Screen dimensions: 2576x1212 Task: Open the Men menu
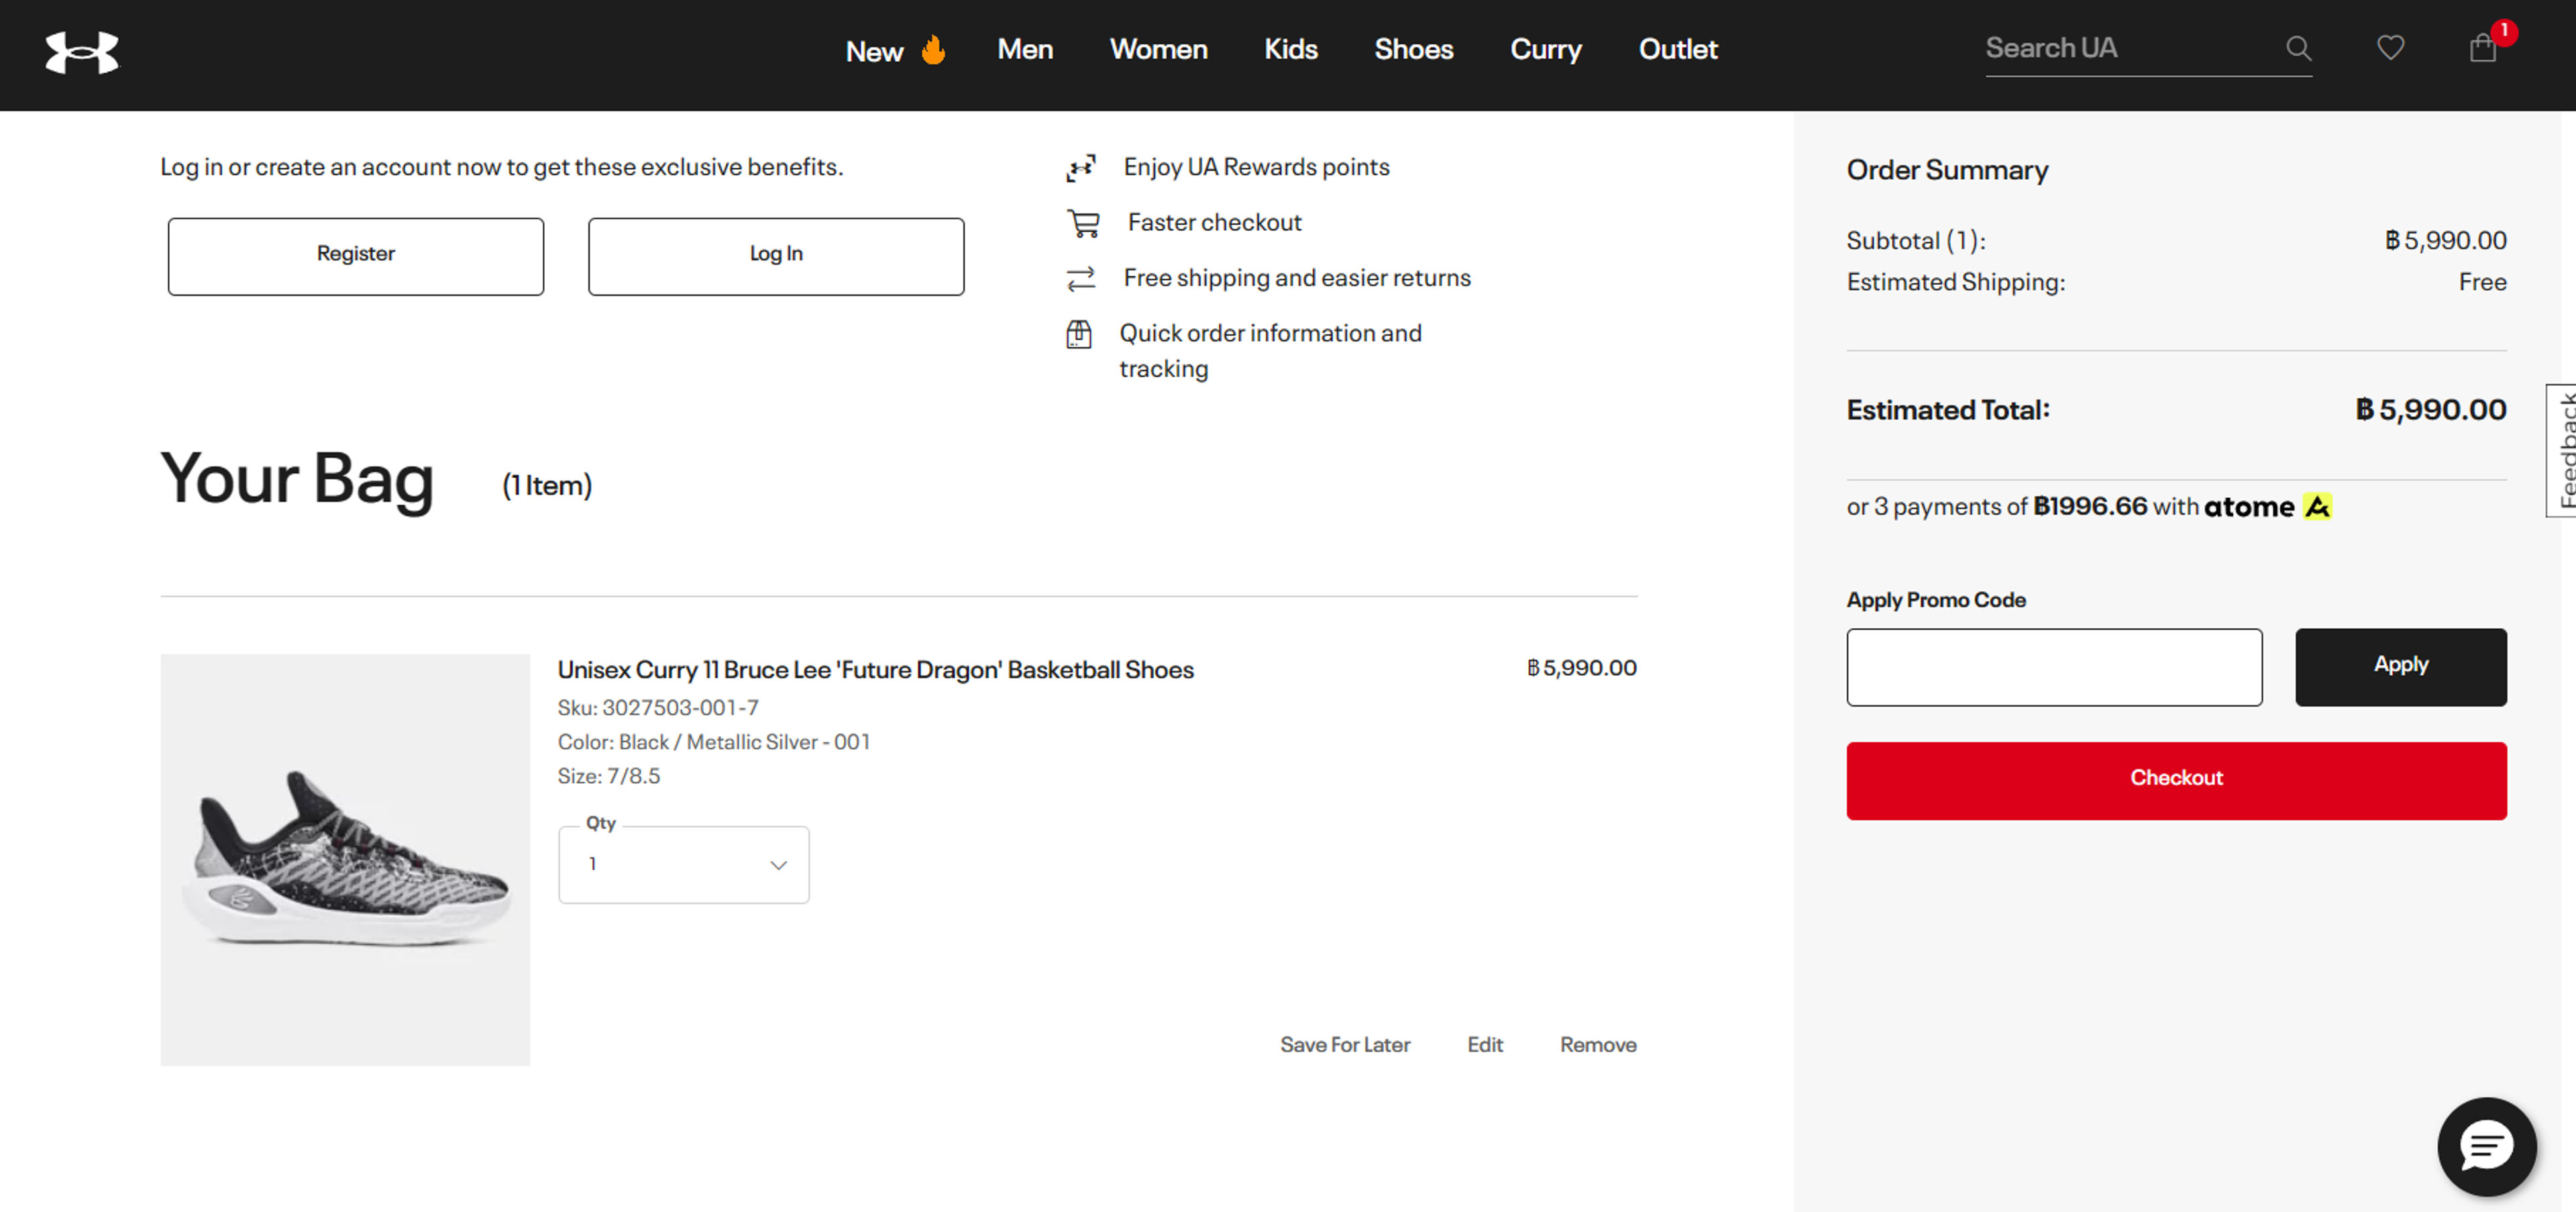coord(1025,49)
